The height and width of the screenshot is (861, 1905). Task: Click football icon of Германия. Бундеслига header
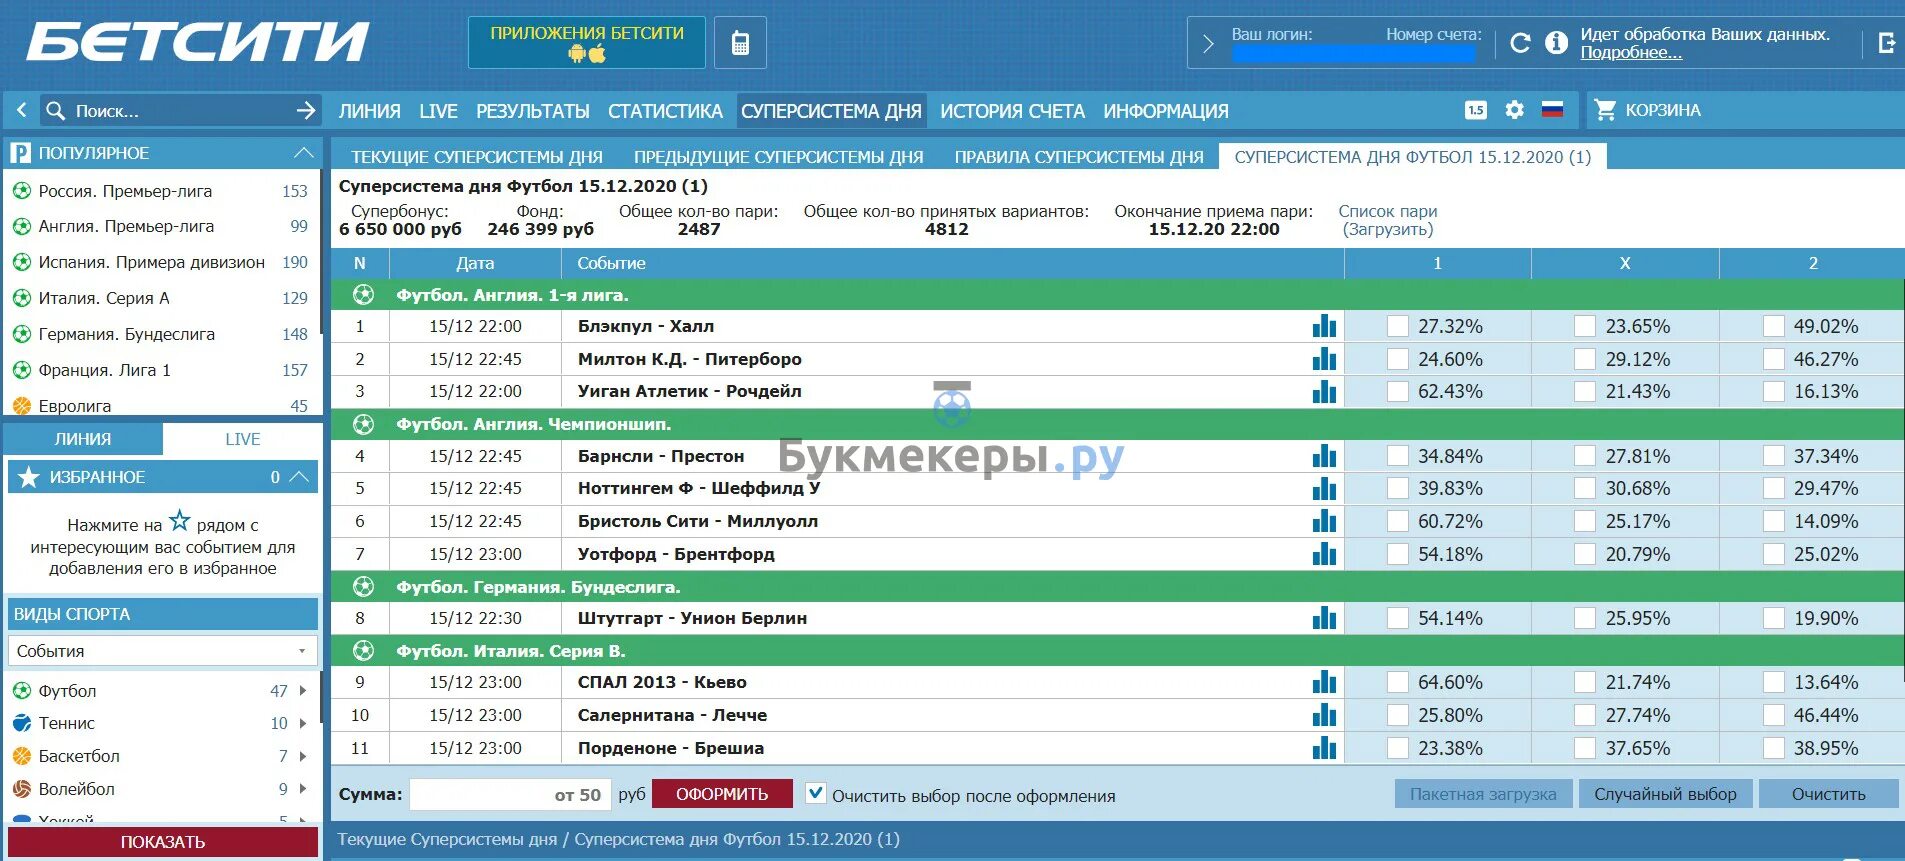click(363, 587)
